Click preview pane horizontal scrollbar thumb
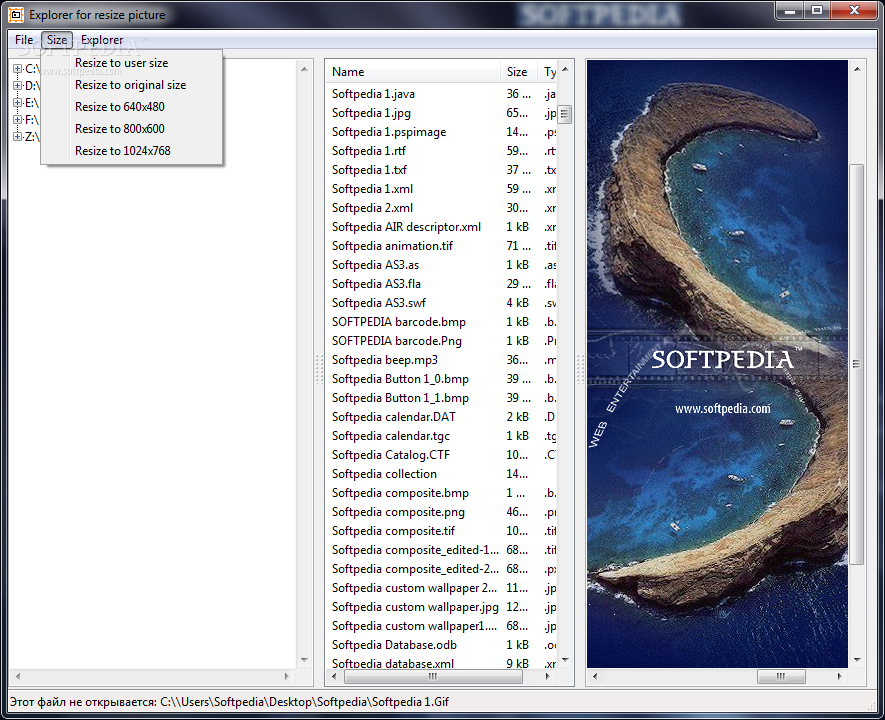Screen dimensions: 885x720 (x=781, y=676)
